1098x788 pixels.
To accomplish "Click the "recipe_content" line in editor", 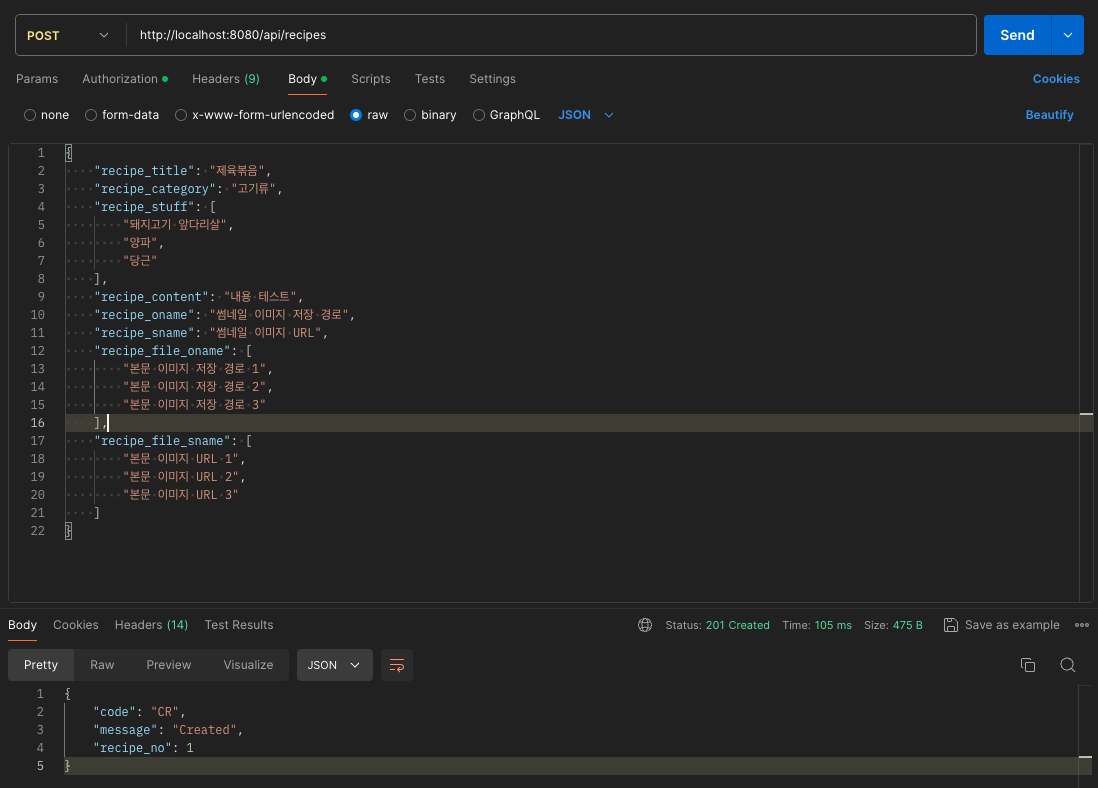I will click(x=198, y=297).
